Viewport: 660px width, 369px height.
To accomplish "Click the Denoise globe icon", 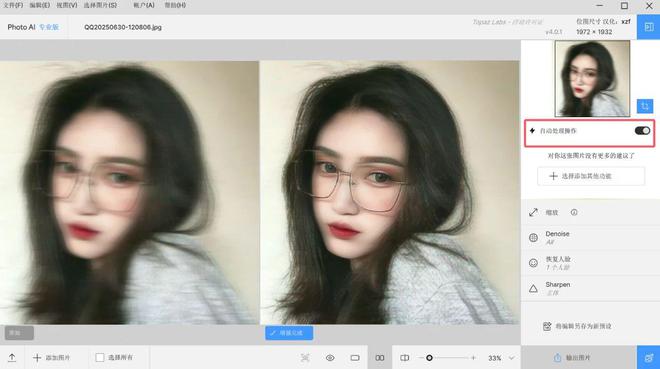I will (533, 238).
